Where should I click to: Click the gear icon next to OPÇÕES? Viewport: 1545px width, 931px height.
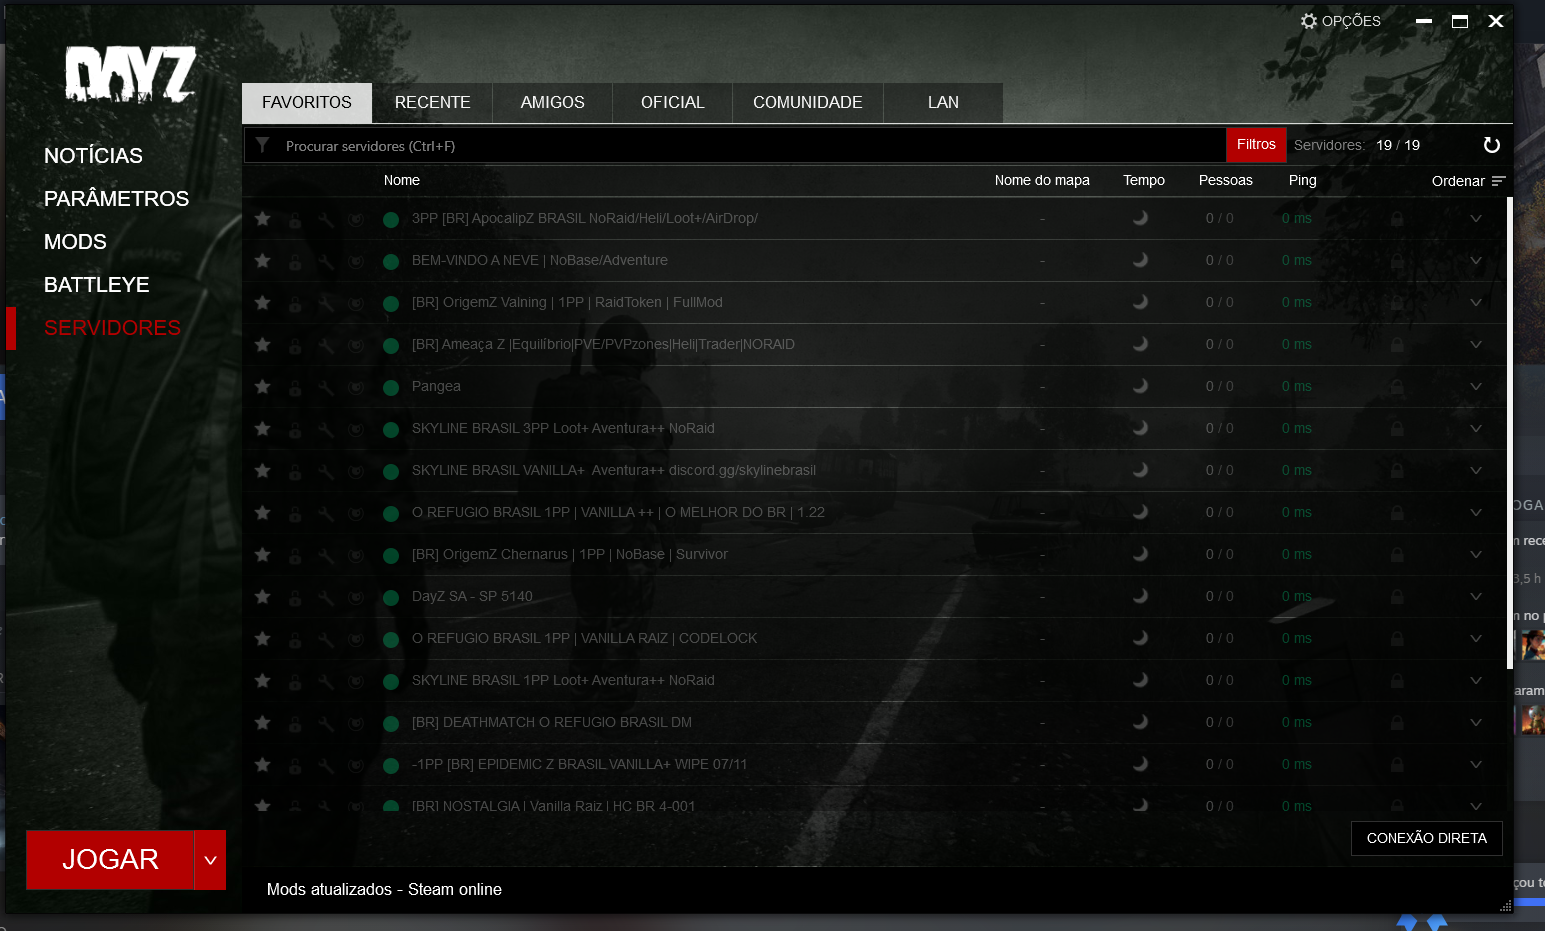1309,21
